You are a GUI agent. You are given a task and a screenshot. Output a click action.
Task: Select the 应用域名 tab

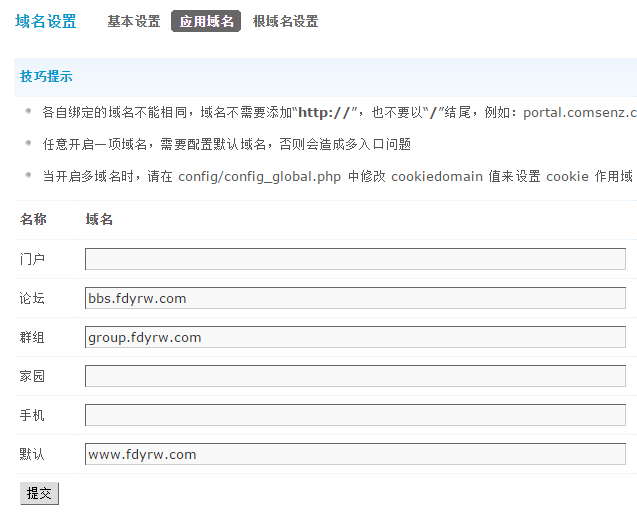pyautogui.click(x=206, y=21)
